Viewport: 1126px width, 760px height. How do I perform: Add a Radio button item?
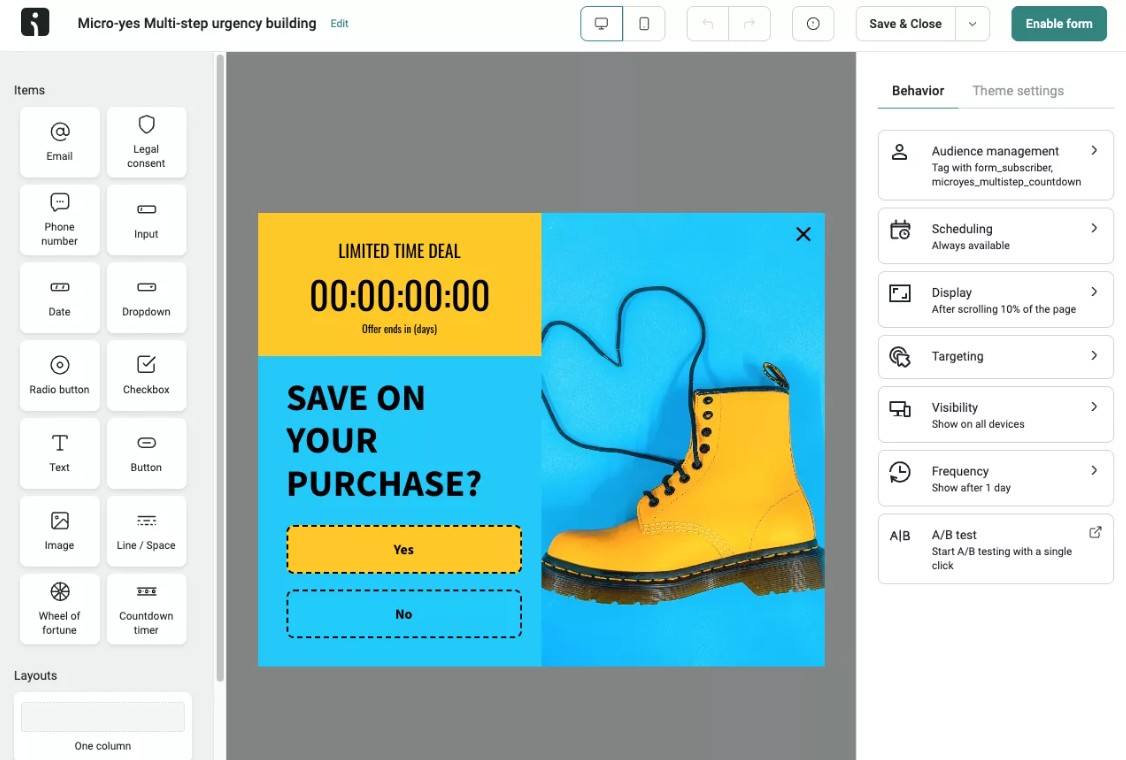pyautogui.click(x=59, y=375)
